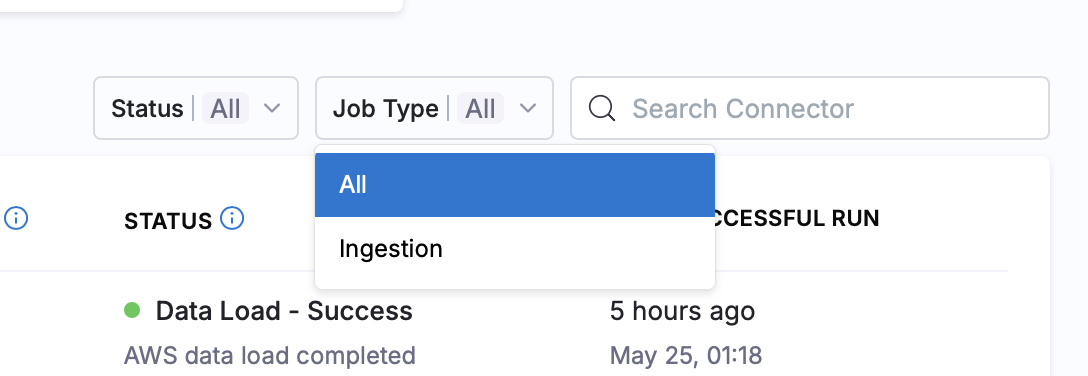Click the Job Type filter label
This screenshot has height=376, width=1088.
click(x=385, y=109)
